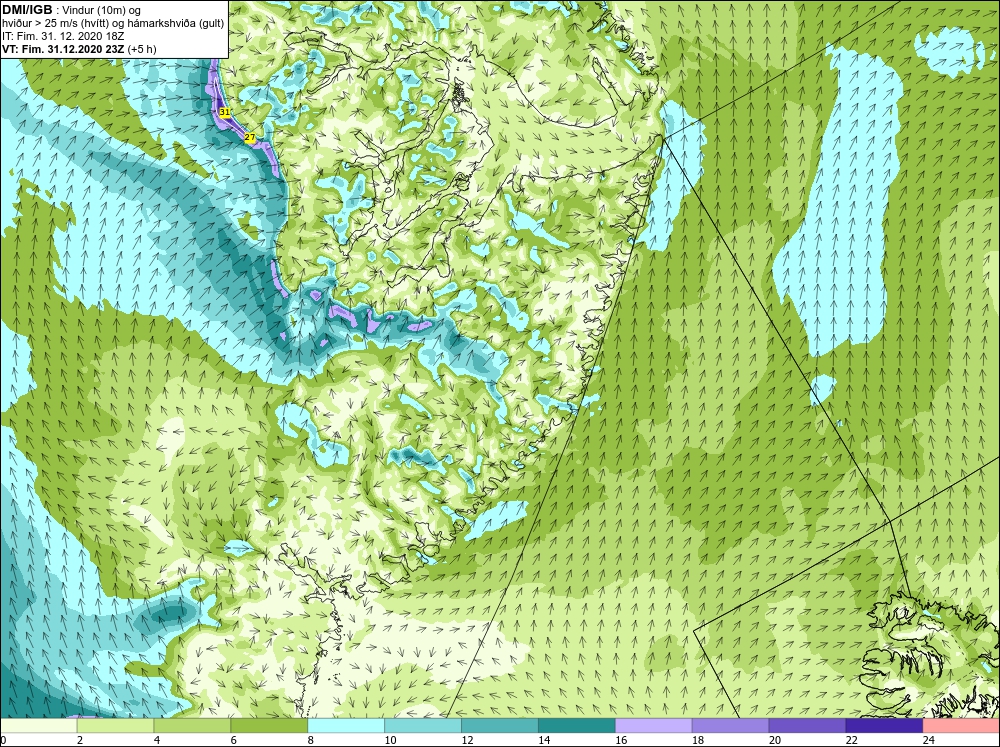Select the lavender 16–18 m/s legend swatch
The height and width of the screenshot is (747, 1000).
[x=654, y=725]
